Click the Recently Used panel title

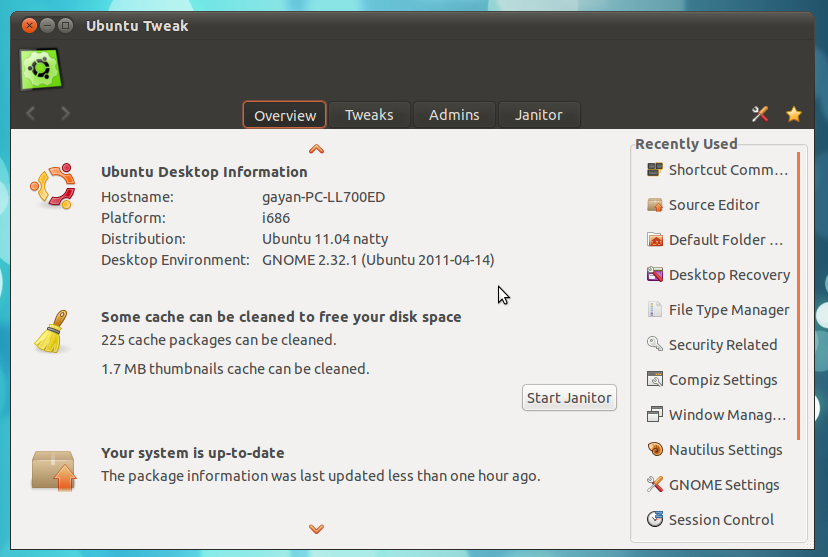686,144
